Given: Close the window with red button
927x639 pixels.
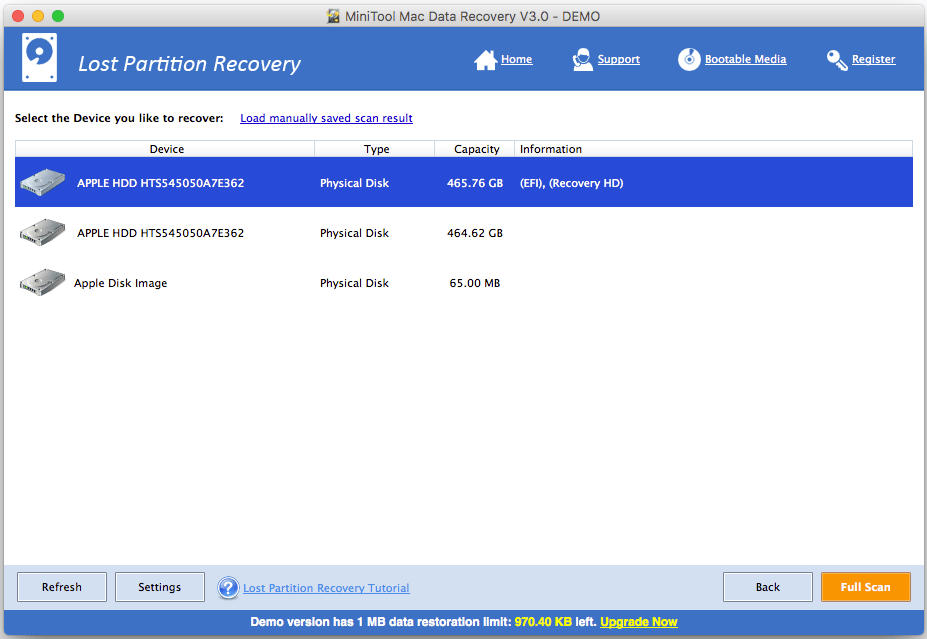Looking at the screenshot, I should click(18, 16).
